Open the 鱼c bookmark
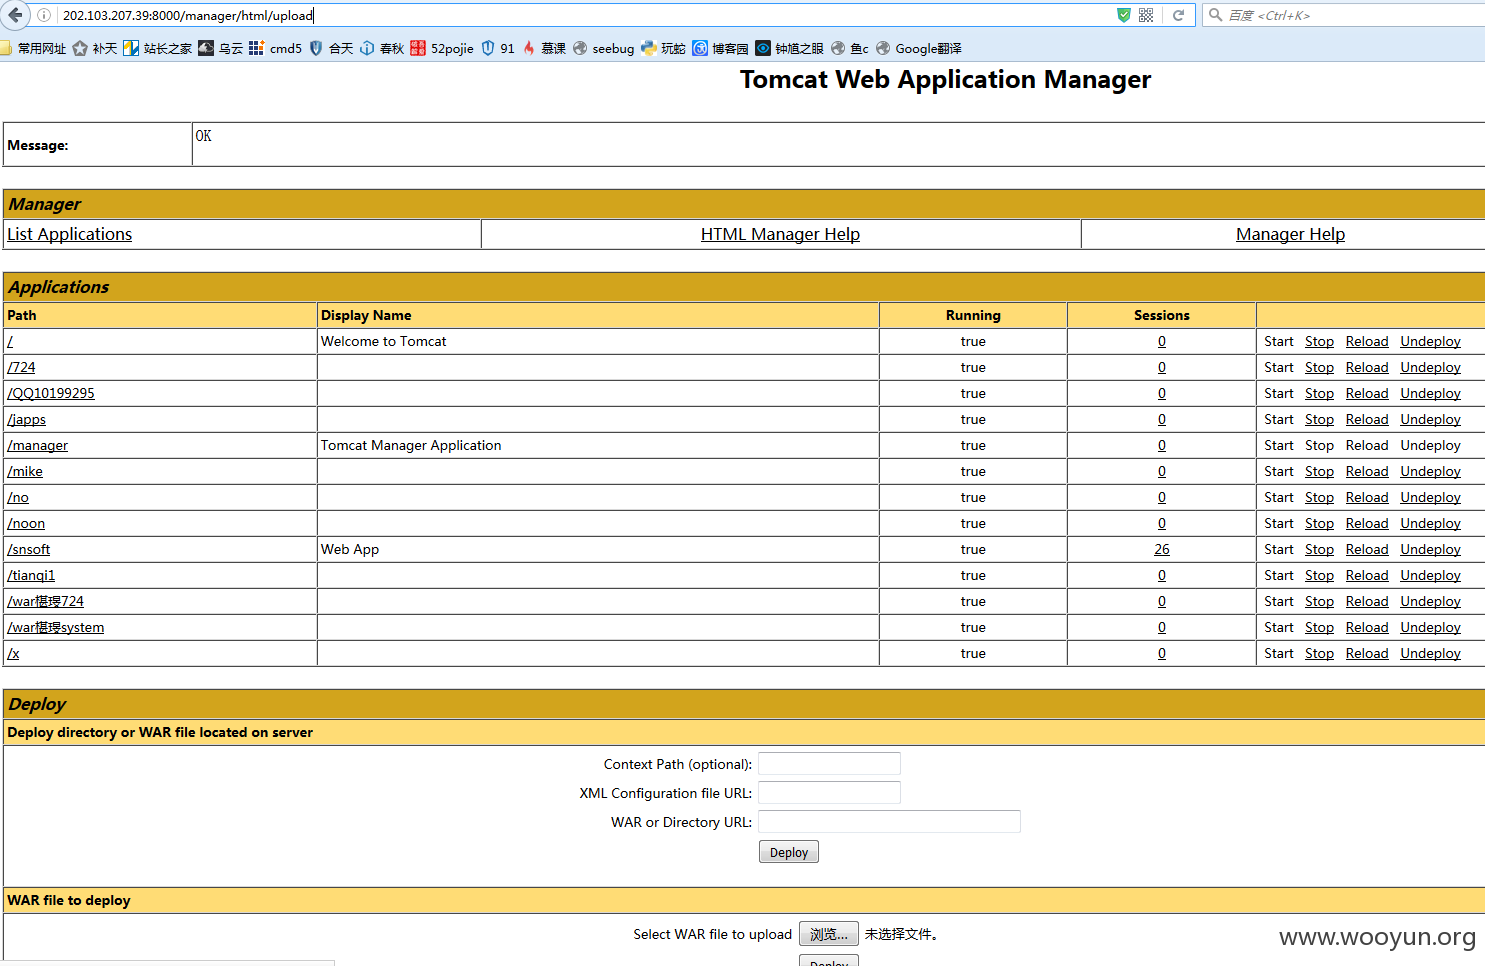This screenshot has height=966, width=1485. [849, 48]
